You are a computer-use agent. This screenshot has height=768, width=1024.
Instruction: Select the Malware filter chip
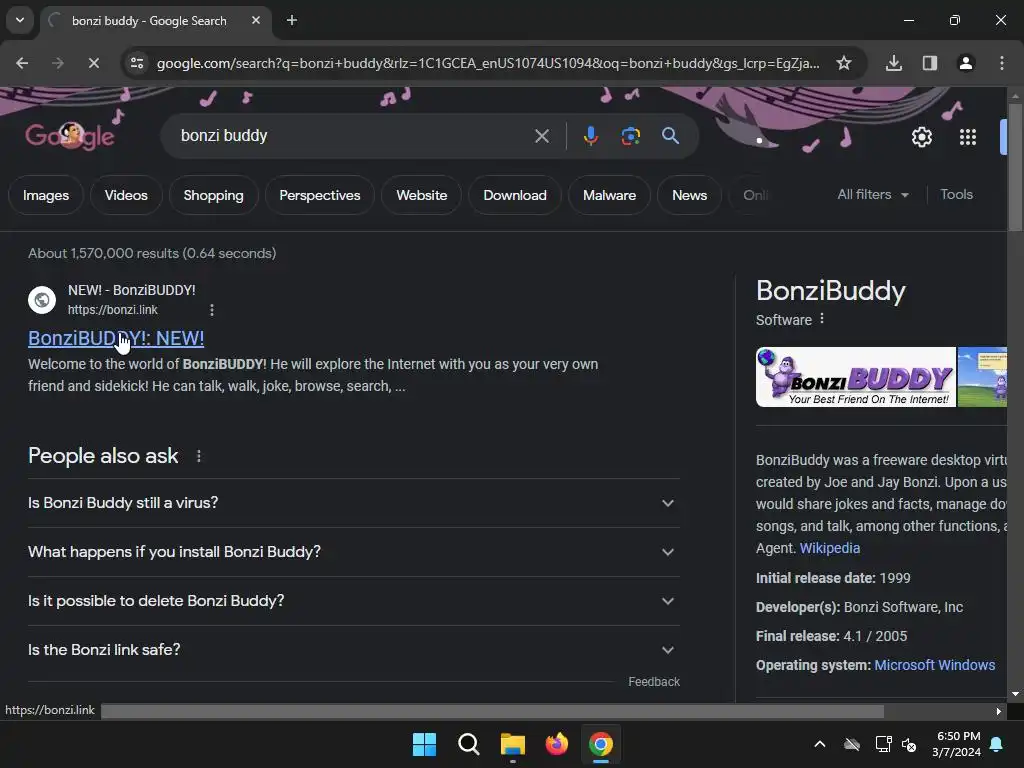coord(609,195)
